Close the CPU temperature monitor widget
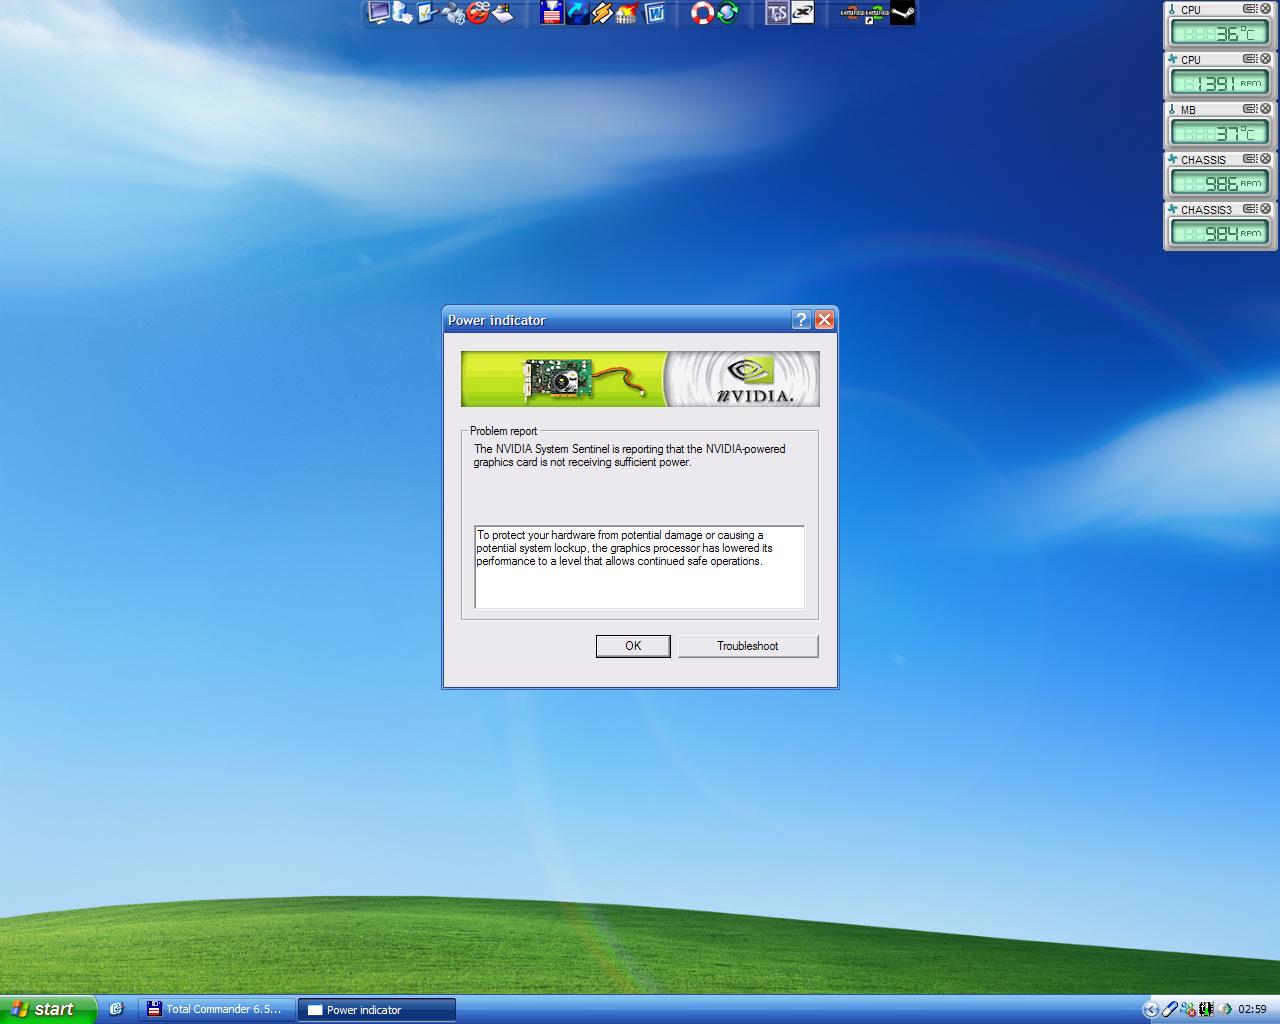 (1265, 8)
